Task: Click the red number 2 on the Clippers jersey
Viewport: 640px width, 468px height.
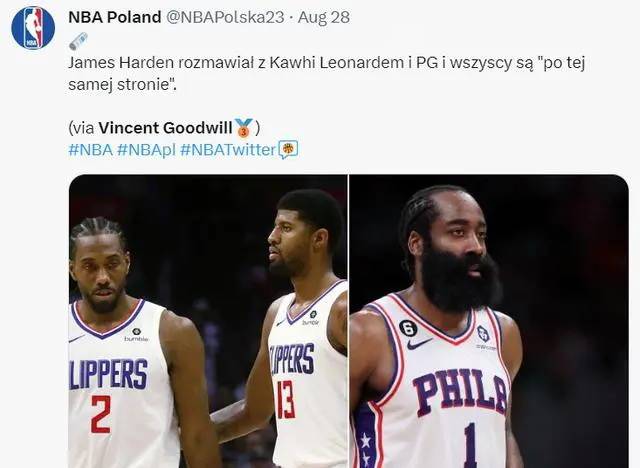Action: [x=100, y=414]
